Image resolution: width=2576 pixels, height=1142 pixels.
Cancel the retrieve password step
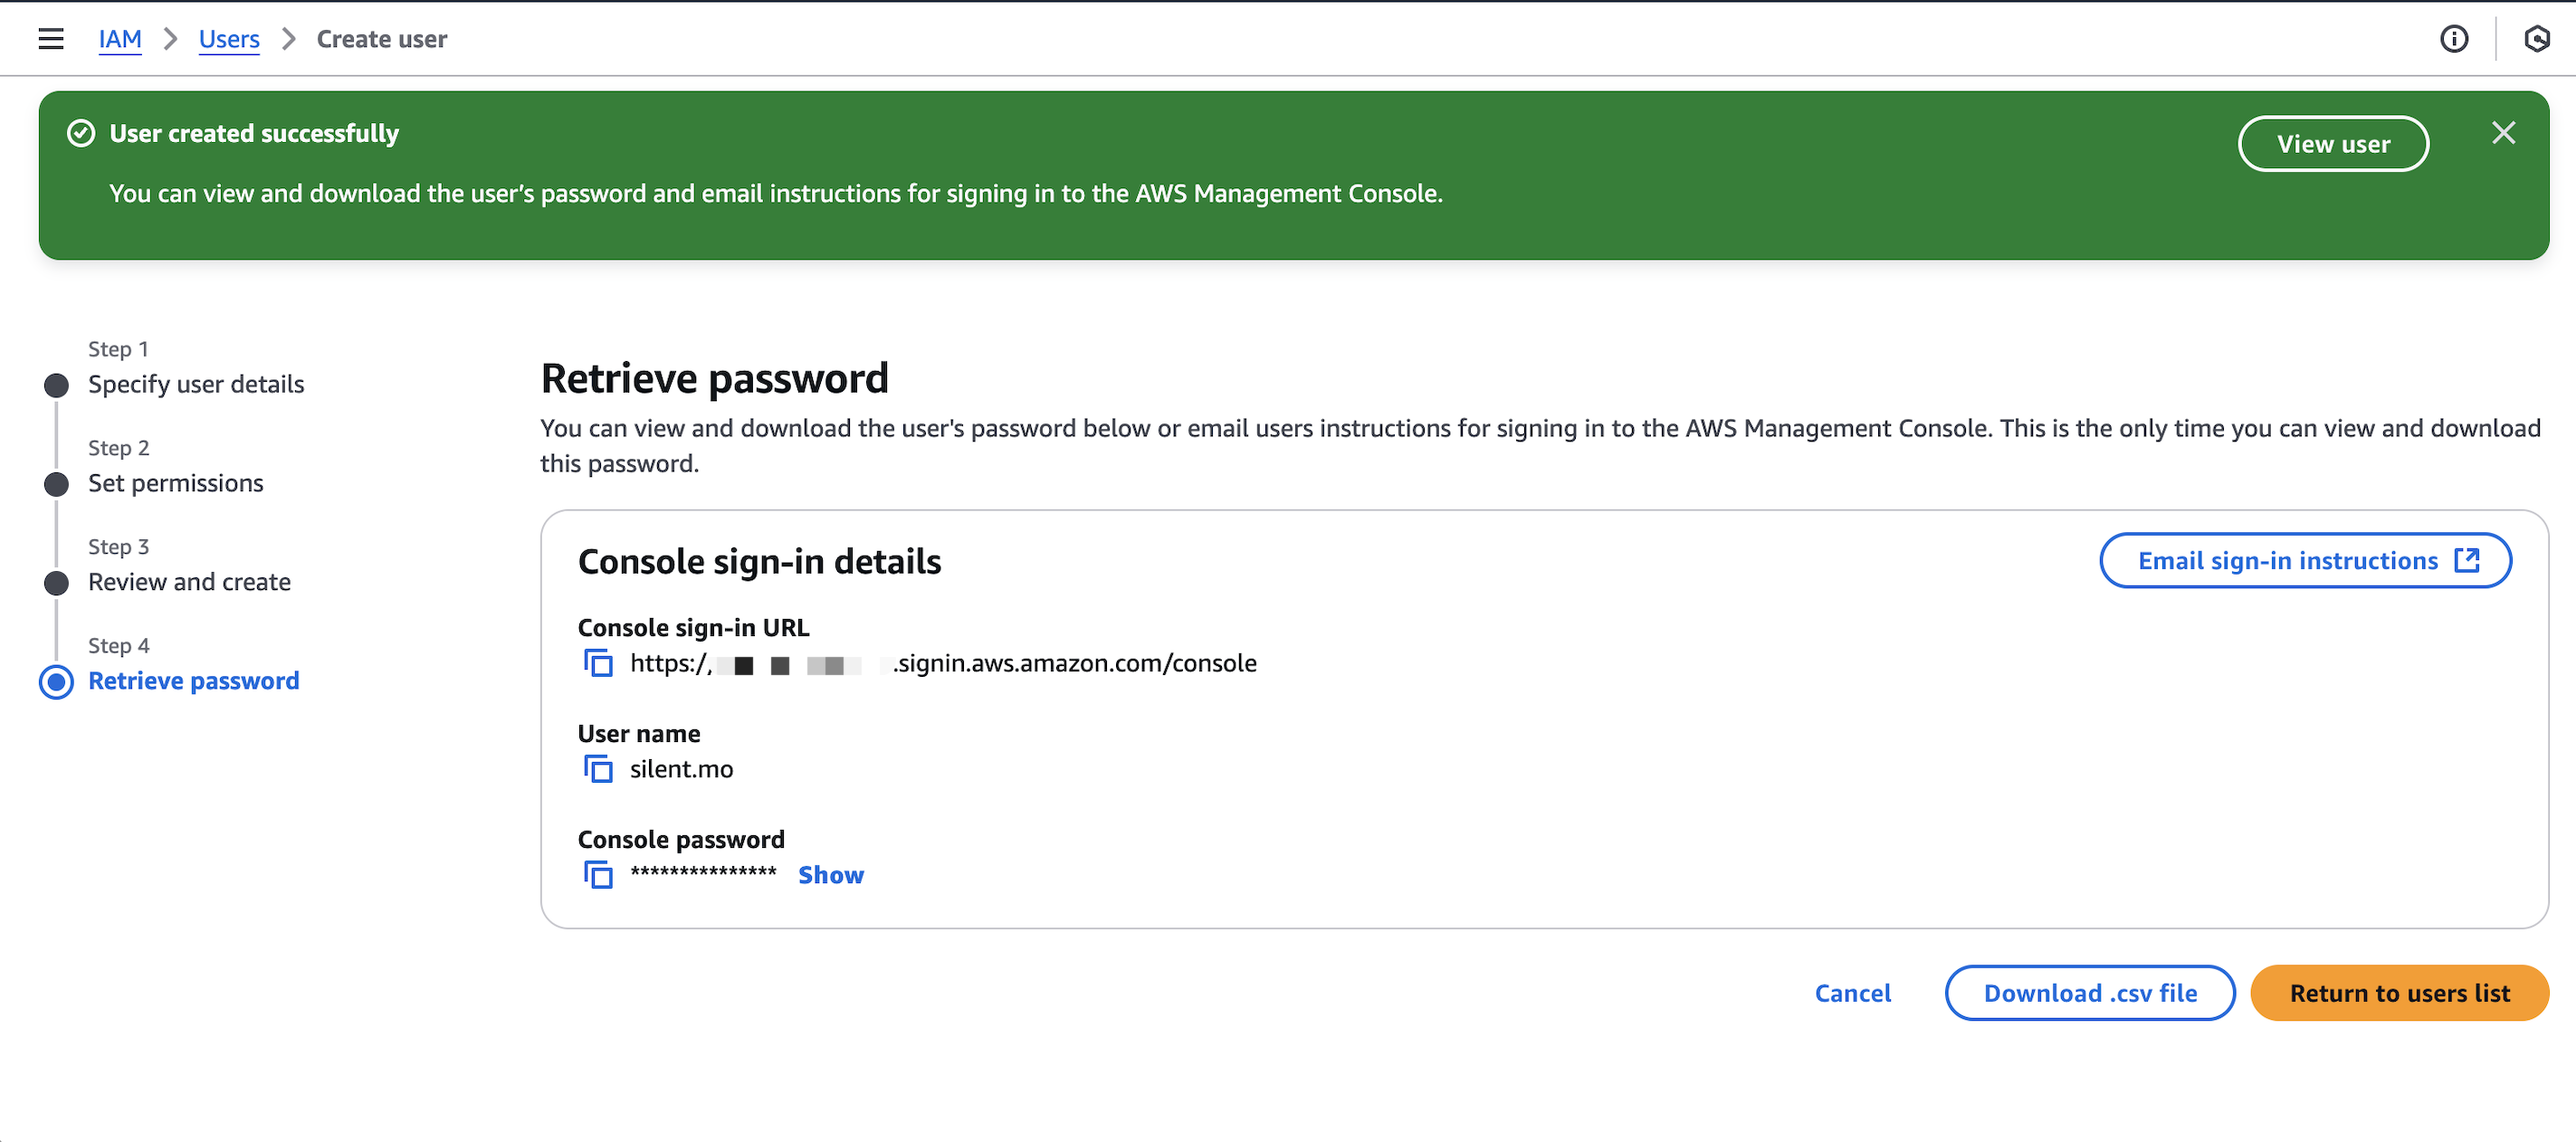(x=1852, y=992)
